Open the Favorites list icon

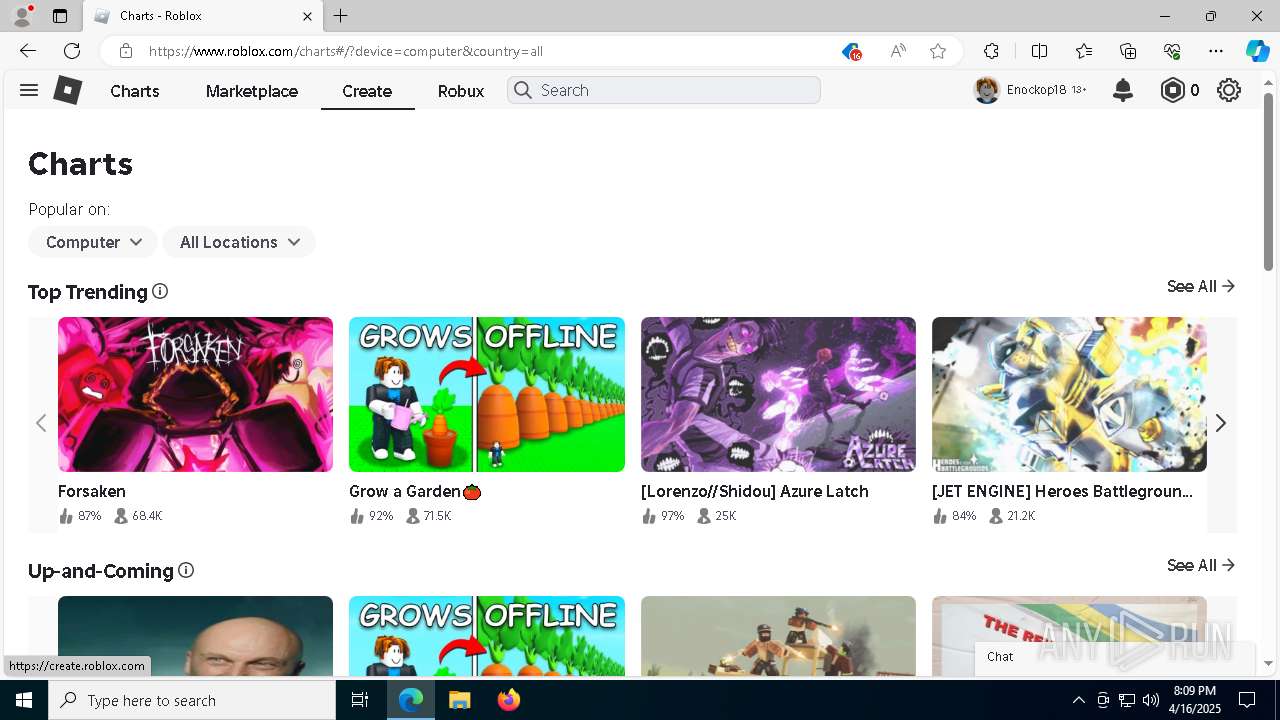click(1084, 51)
